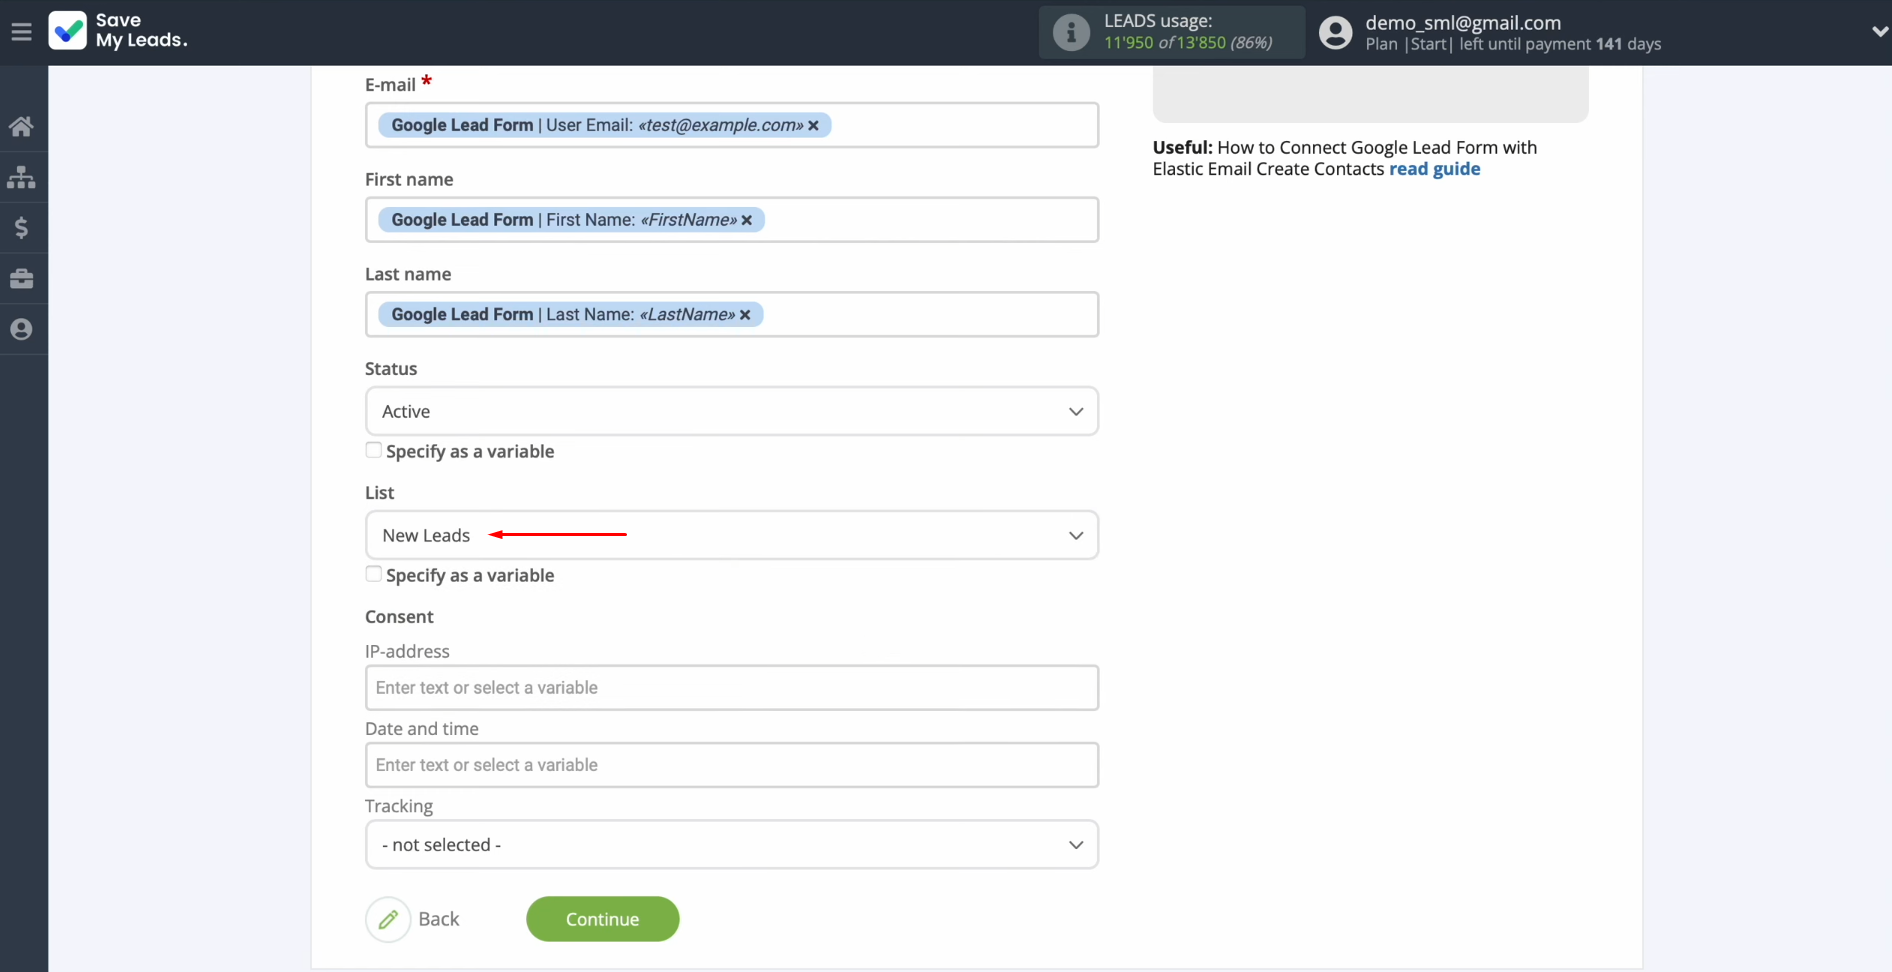
Task: Click the IP-address input field
Action: pyautogui.click(x=732, y=688)
